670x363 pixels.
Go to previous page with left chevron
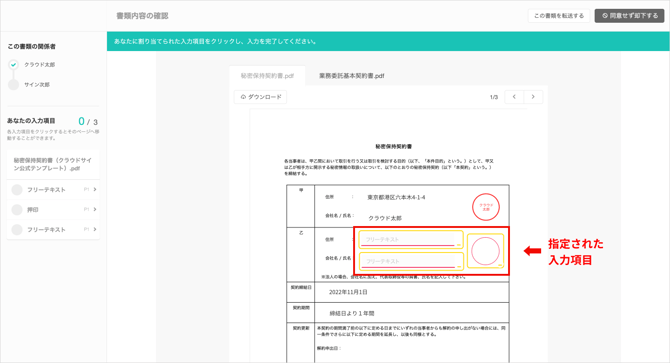point(514,97)
